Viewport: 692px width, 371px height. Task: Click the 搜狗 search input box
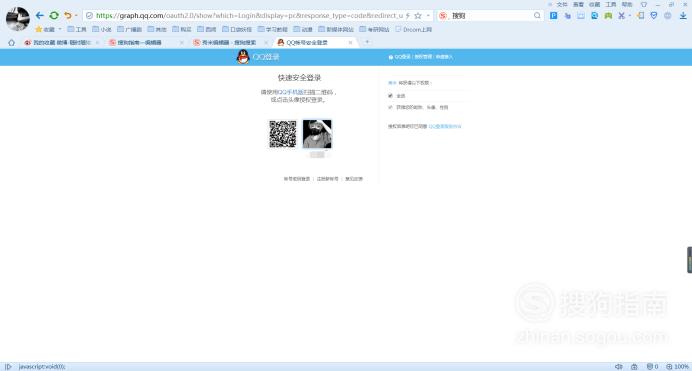(491, 15)
